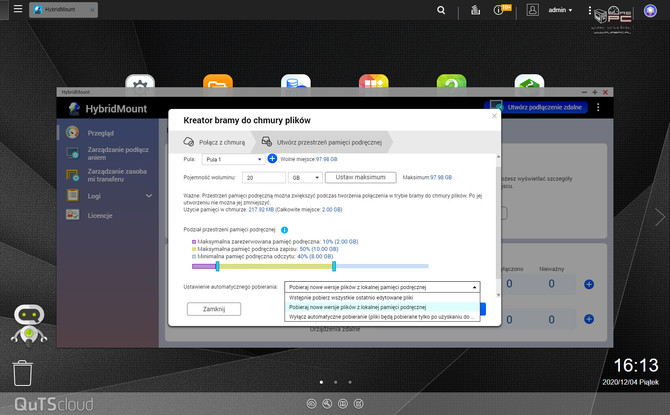
Task: Click third circular icon in bottom bar
Action: click(343, 403)
